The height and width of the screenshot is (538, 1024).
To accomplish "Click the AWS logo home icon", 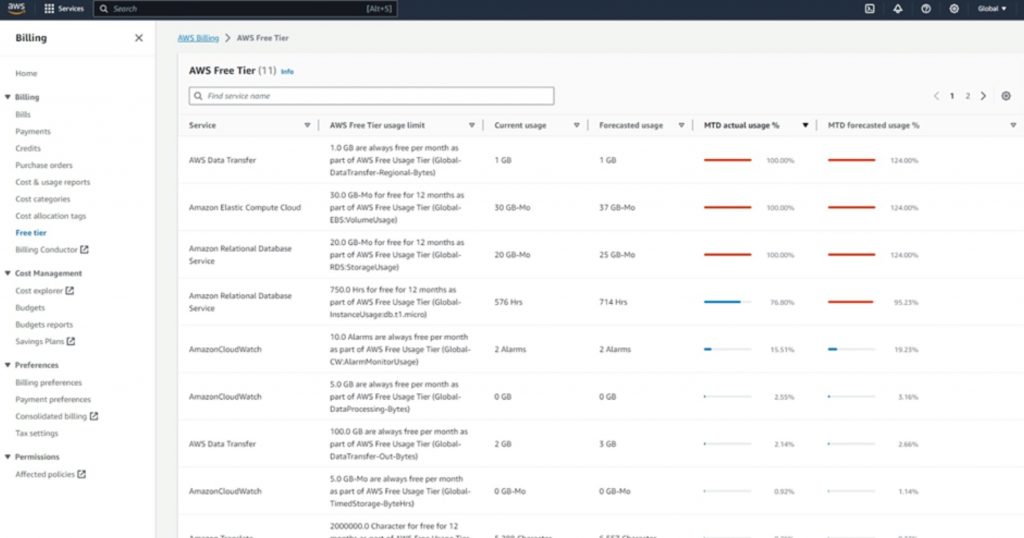I will coord(16,8).
